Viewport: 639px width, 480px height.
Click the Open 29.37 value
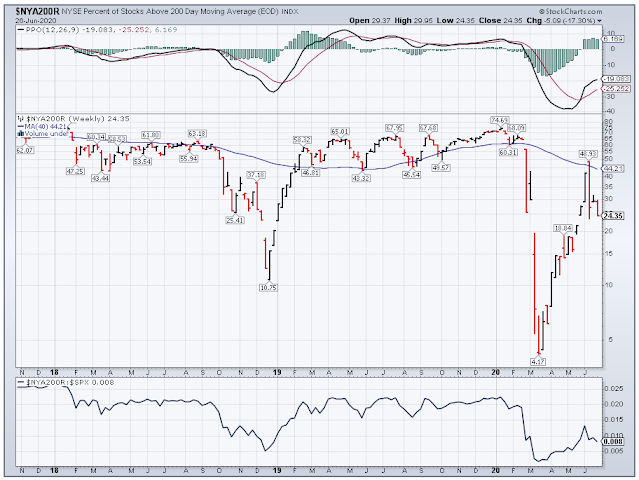point(370,20)
